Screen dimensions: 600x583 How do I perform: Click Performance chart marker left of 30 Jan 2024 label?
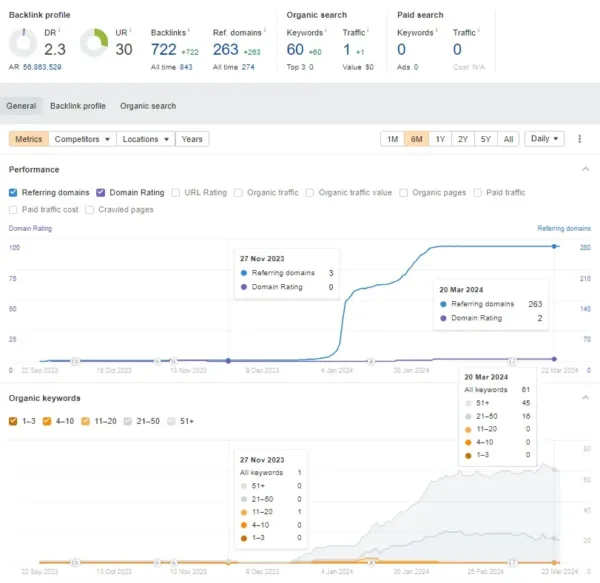pos(371,361)
